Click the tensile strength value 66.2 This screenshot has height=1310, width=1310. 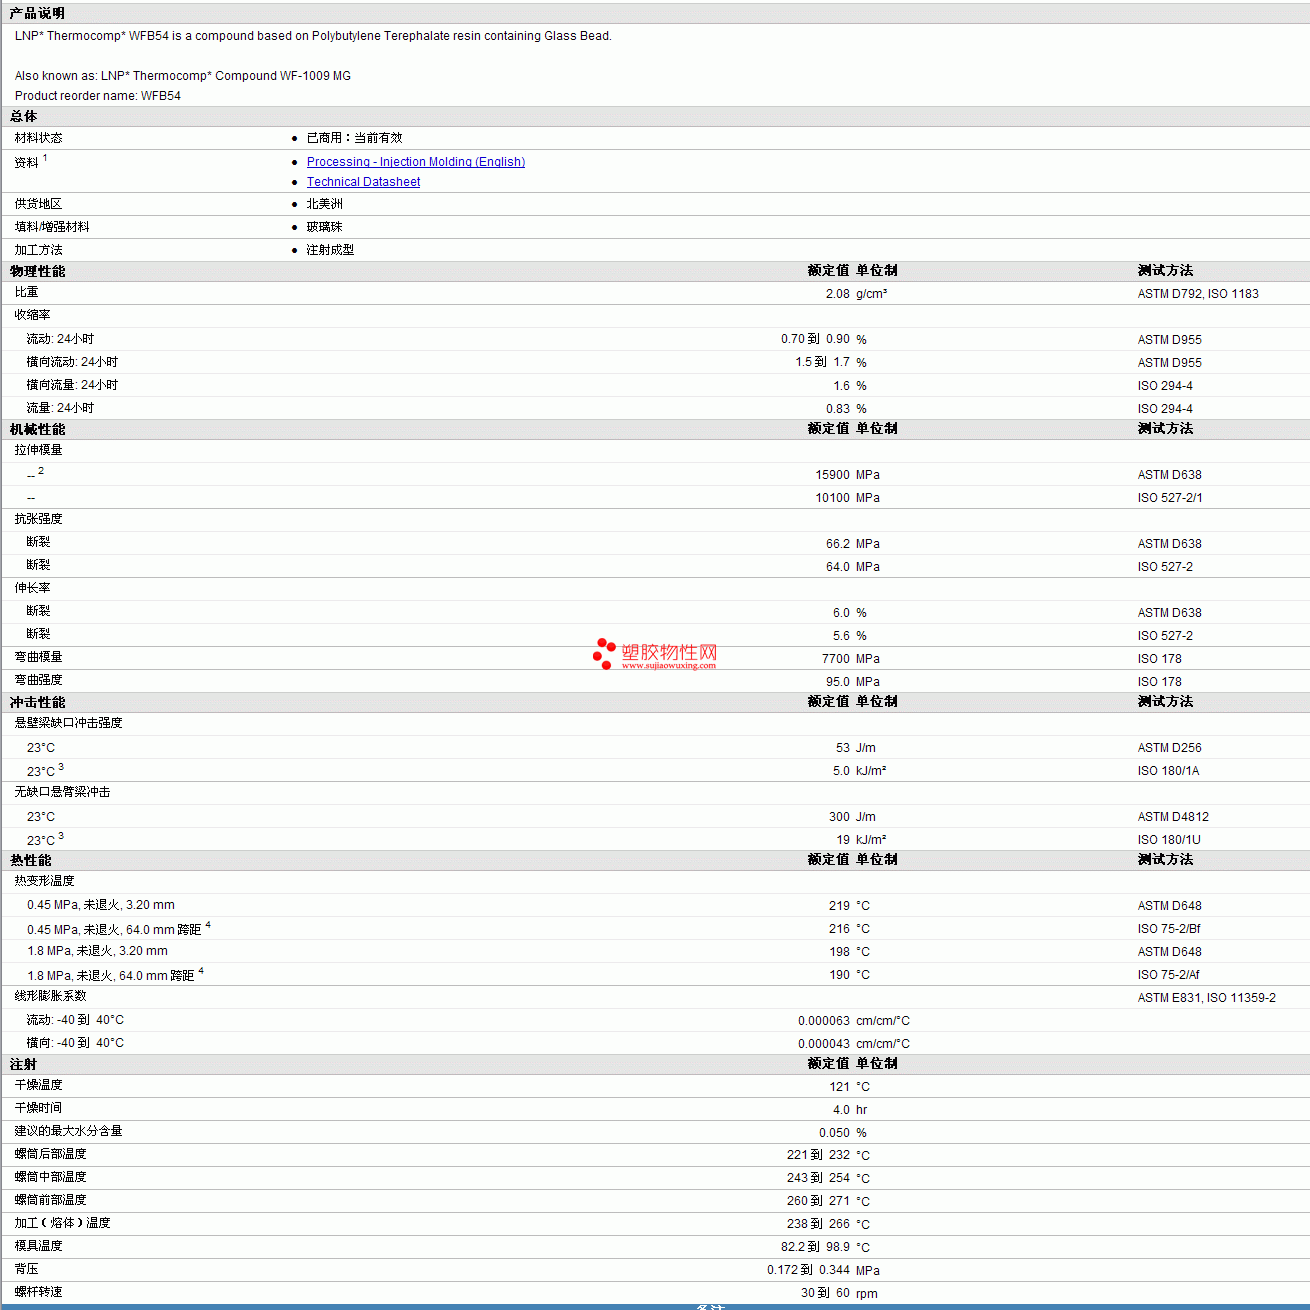point(837,544)
